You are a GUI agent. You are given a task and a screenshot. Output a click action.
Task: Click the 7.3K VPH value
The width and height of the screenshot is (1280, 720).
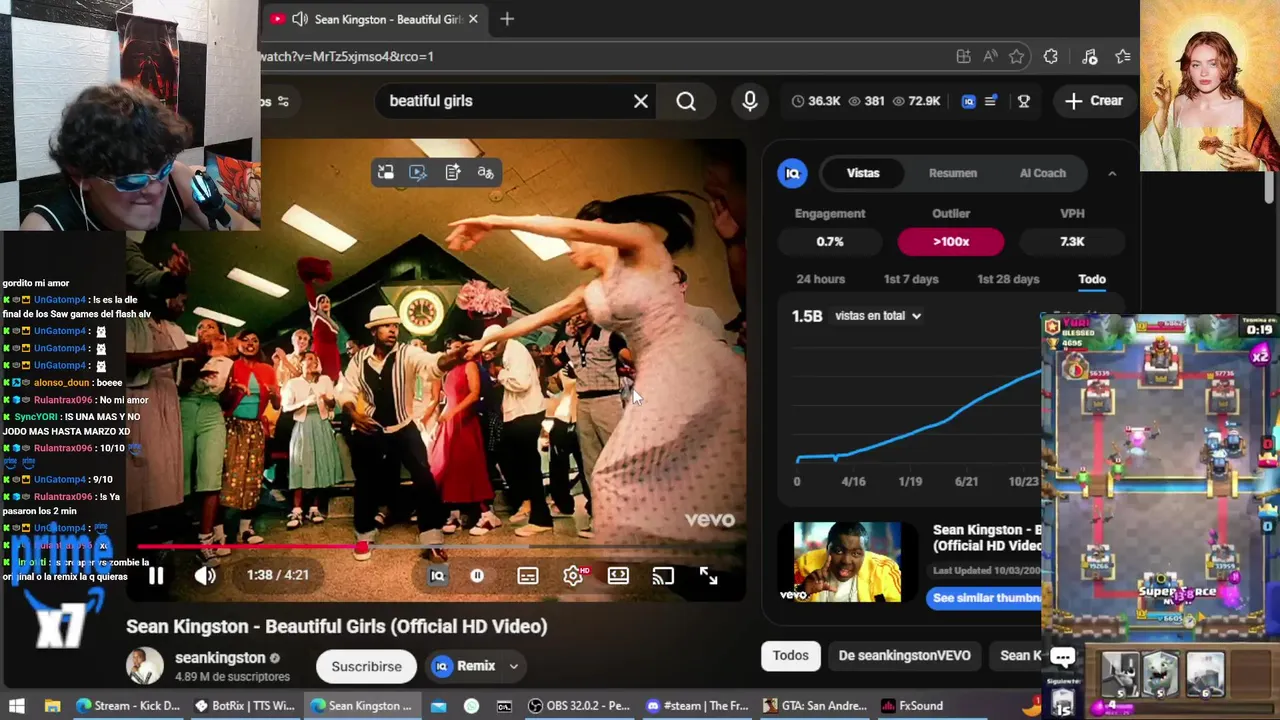coord(1072,241)
